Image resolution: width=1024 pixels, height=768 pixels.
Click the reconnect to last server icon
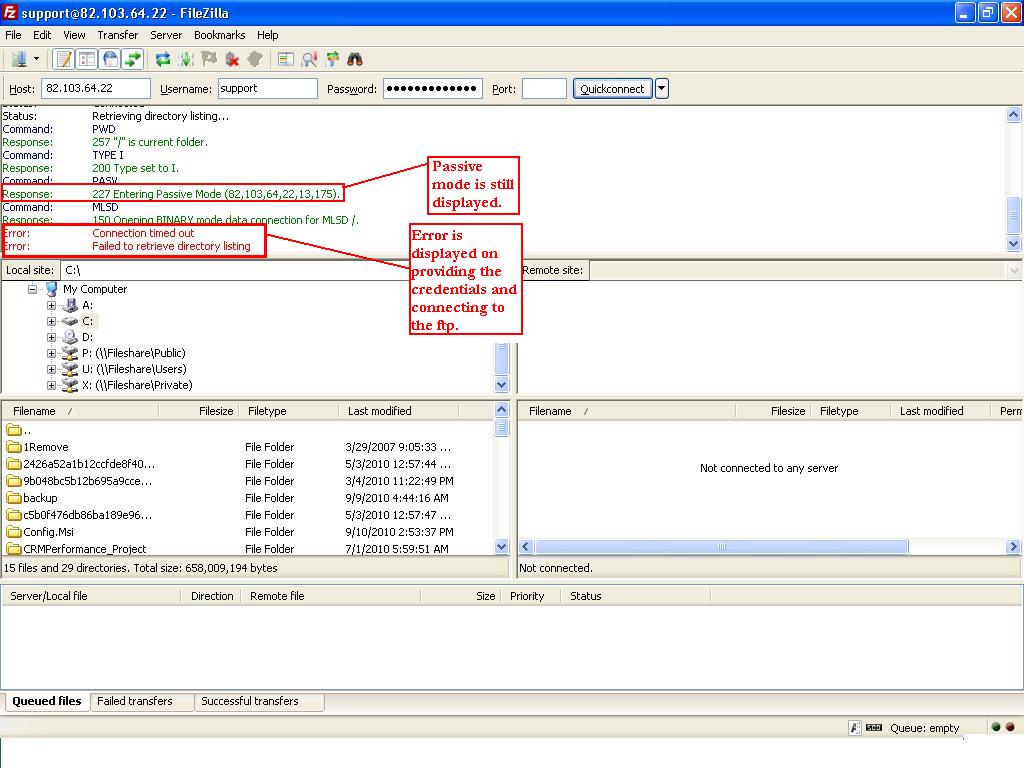(255, 59)
